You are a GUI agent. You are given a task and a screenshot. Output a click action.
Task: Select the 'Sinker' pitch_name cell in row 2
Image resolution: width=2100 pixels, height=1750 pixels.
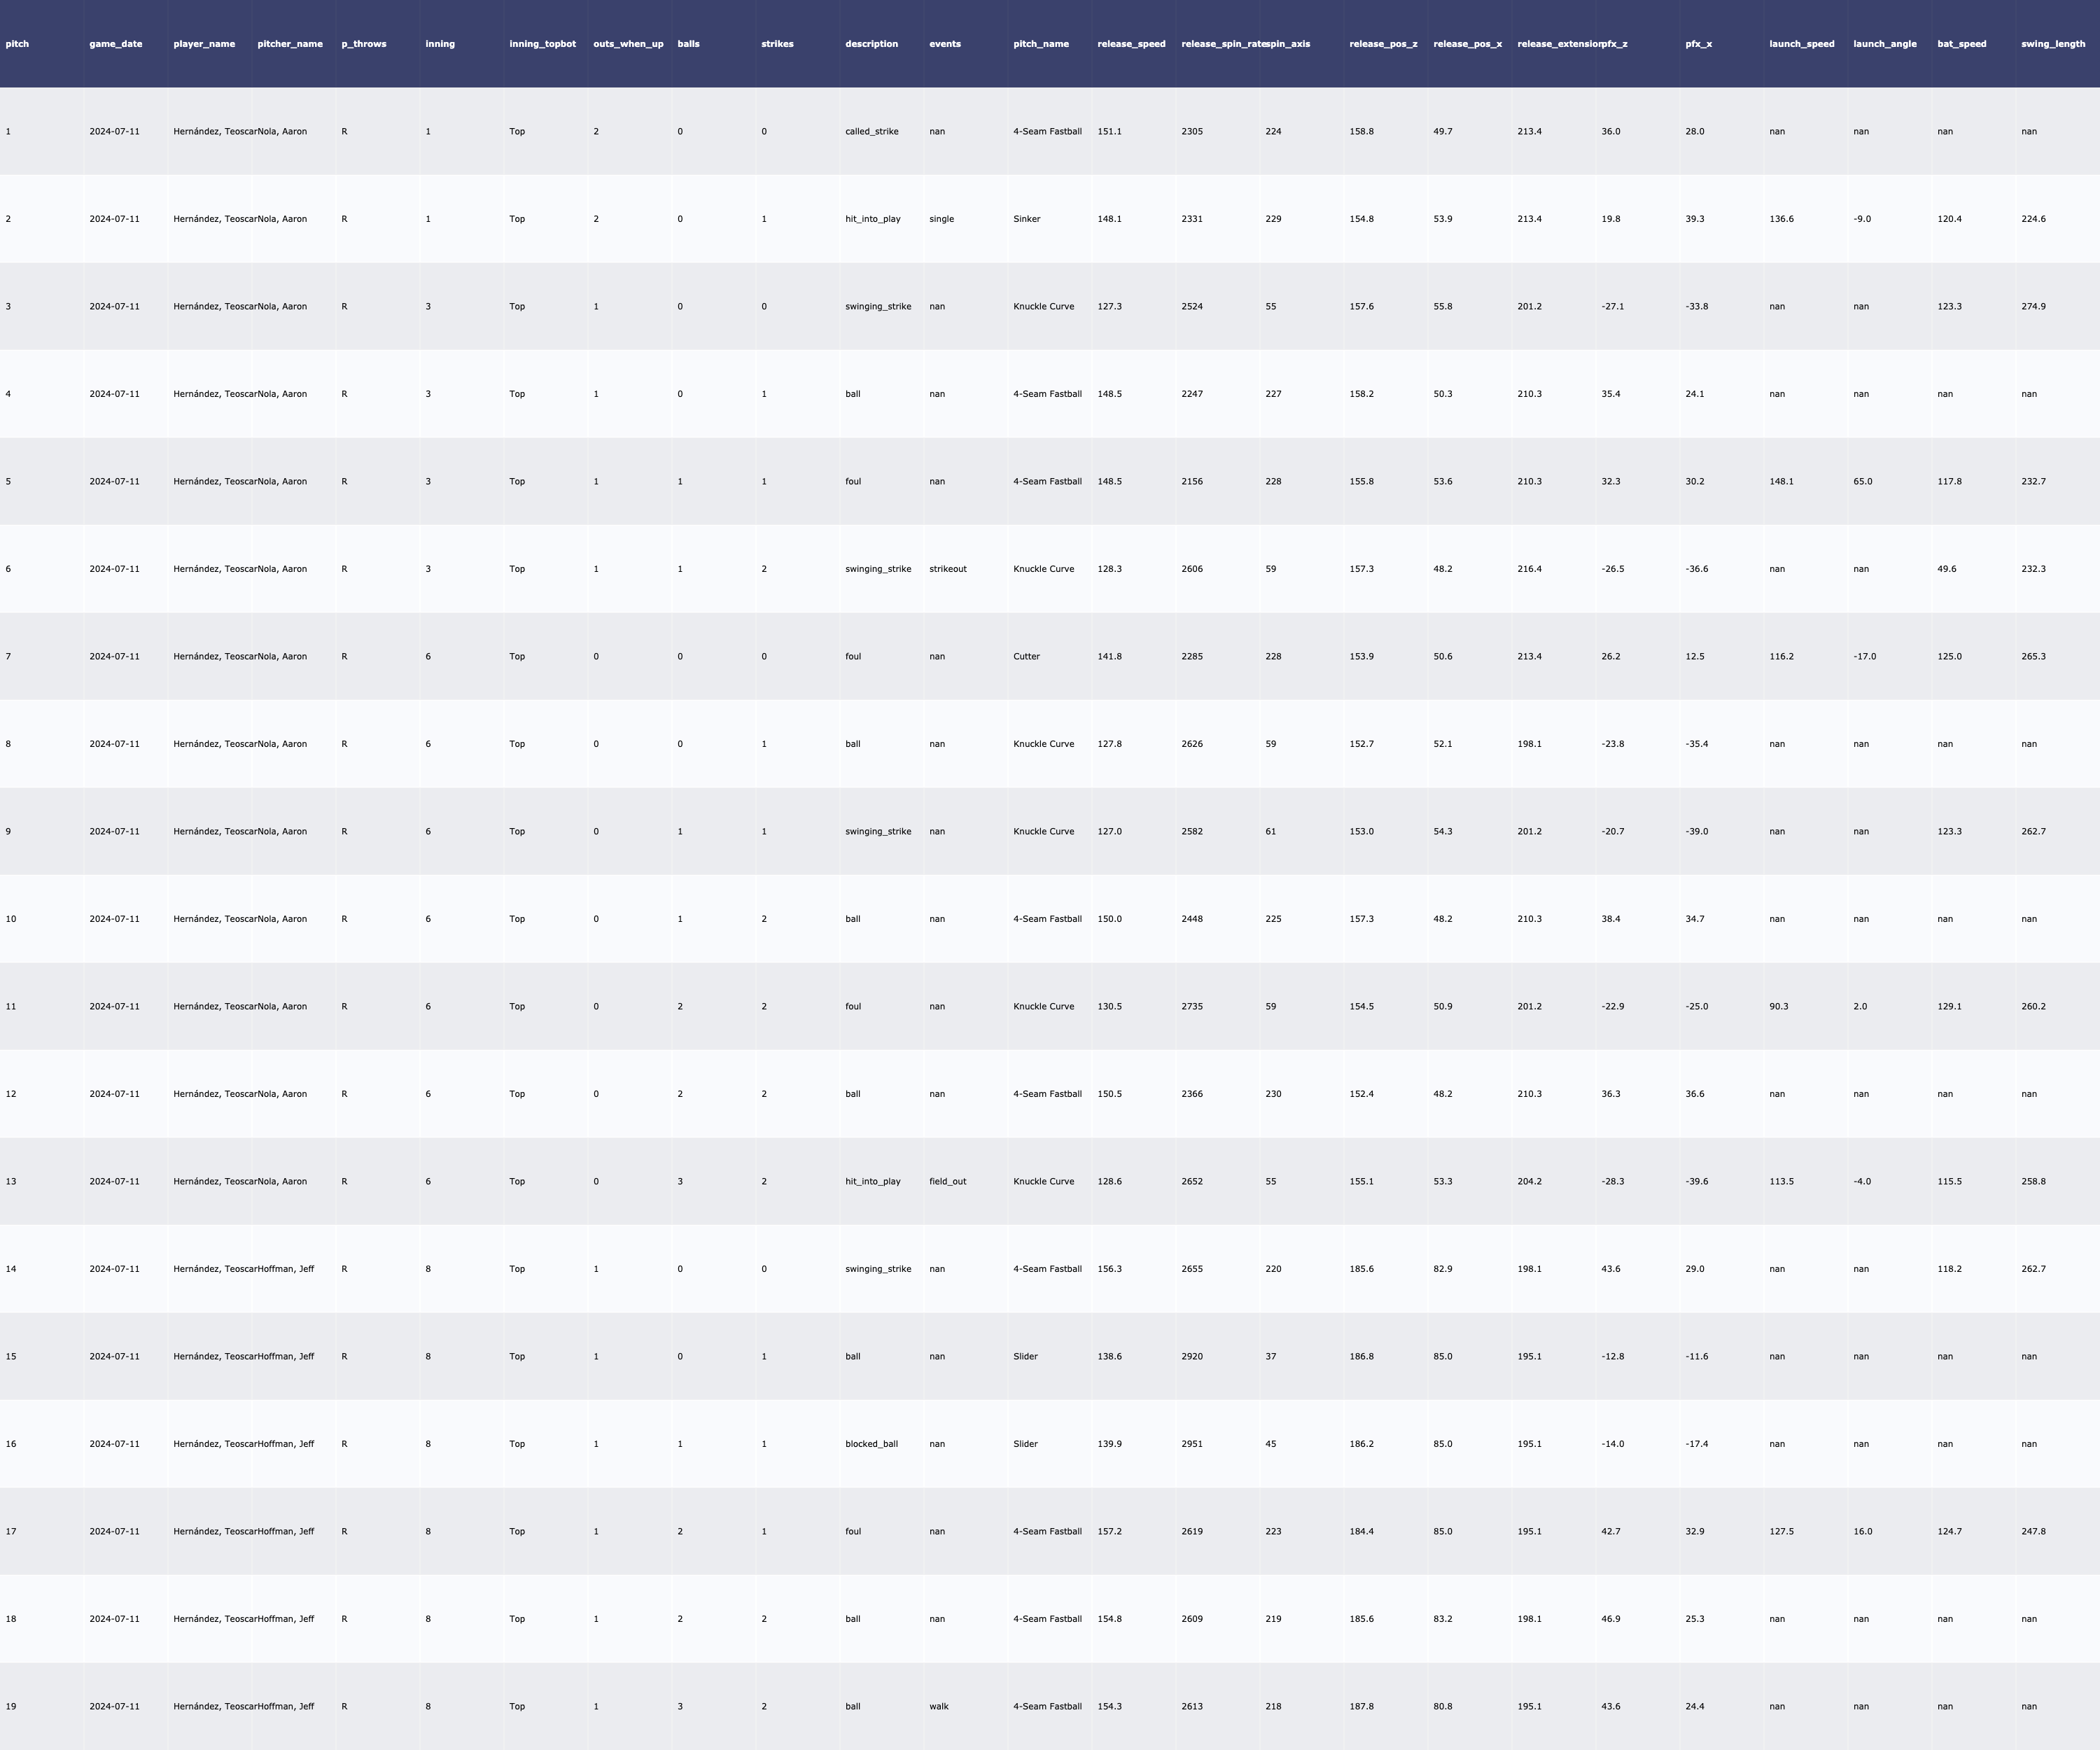pos(1026,219)
